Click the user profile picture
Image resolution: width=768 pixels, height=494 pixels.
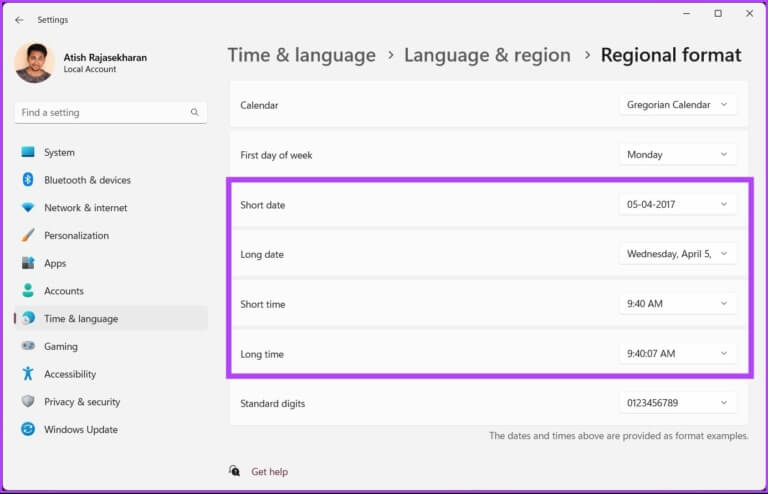click(x=34, y=63)
